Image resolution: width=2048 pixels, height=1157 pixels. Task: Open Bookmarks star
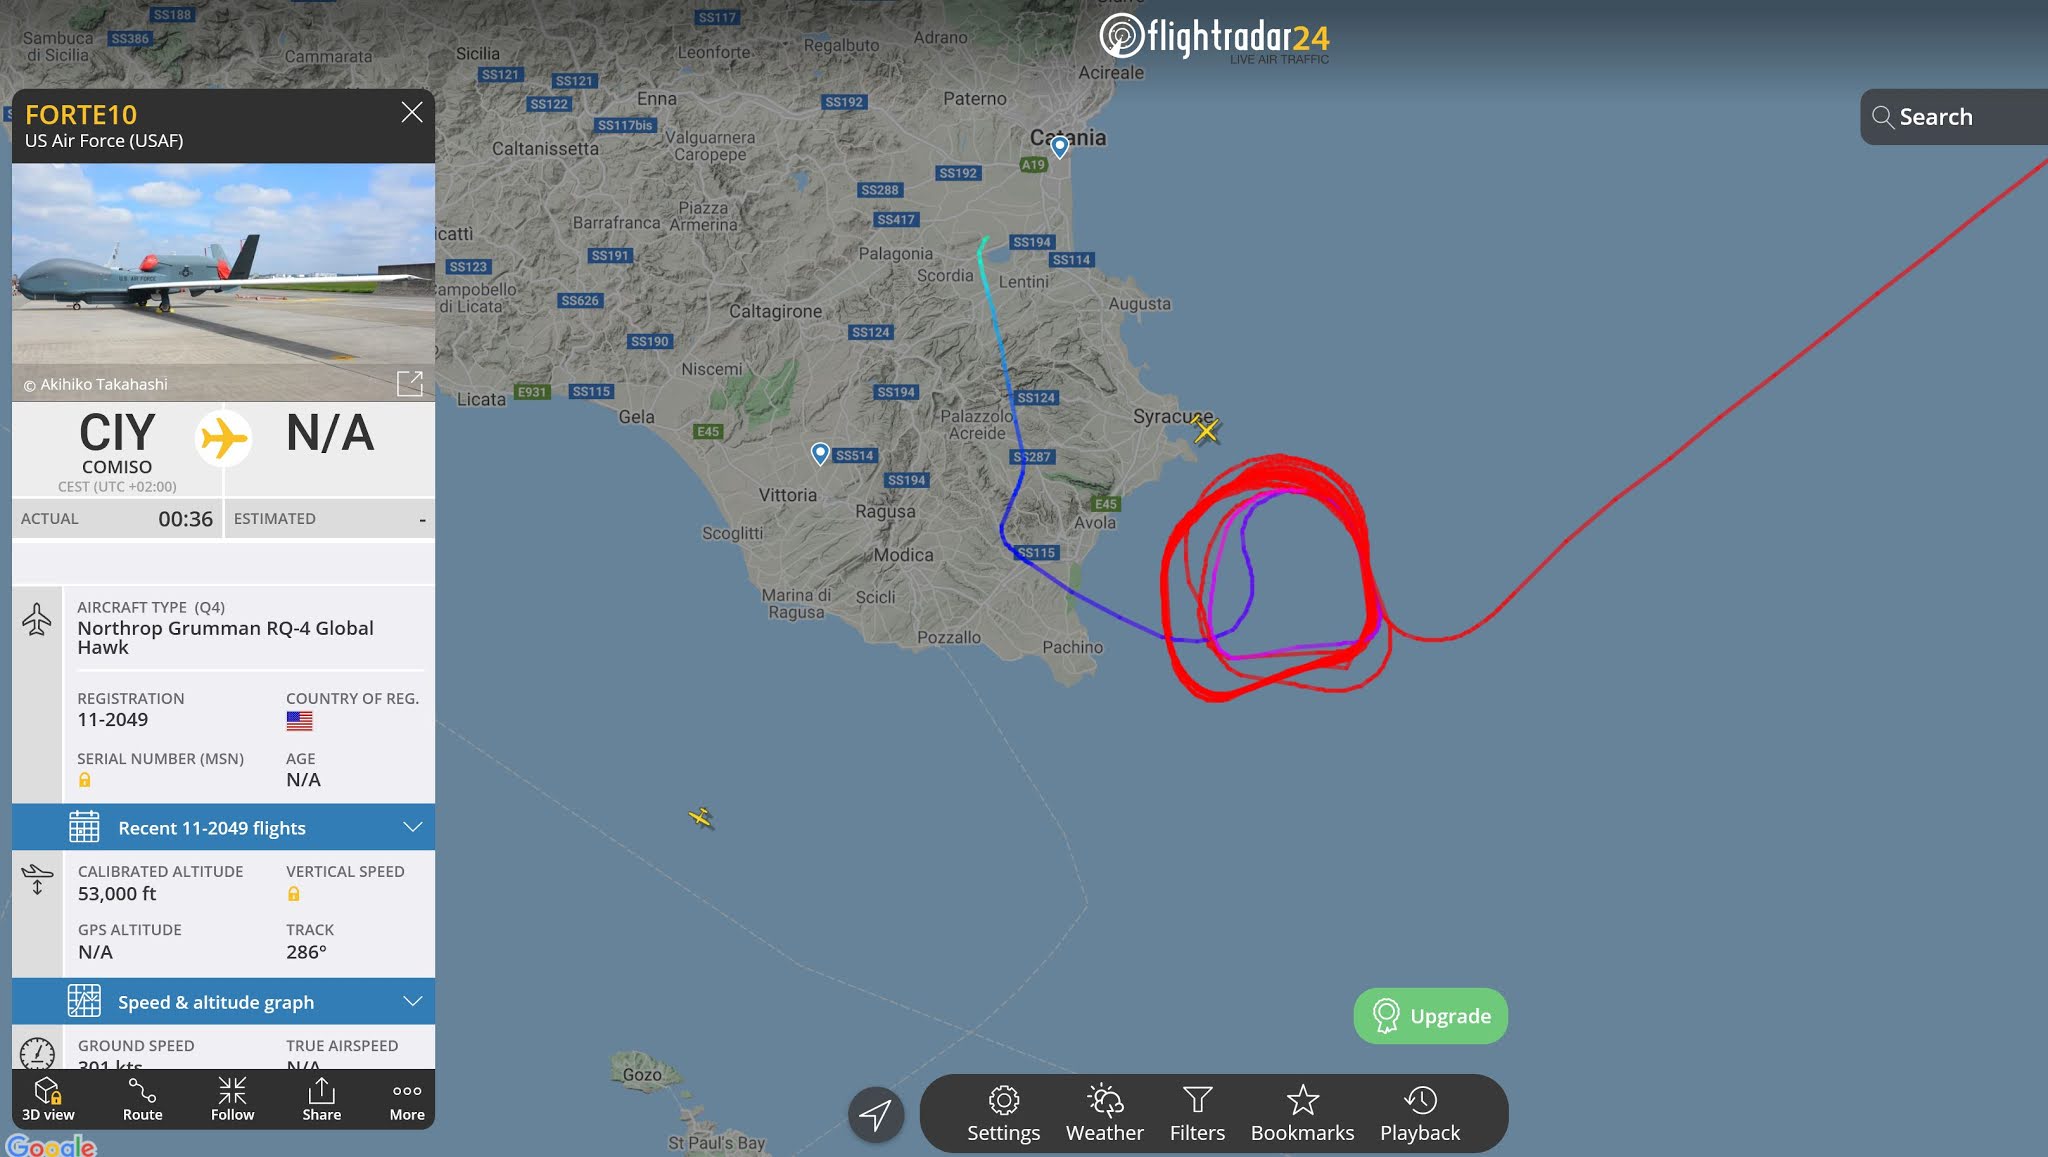pos(1302,1114)
